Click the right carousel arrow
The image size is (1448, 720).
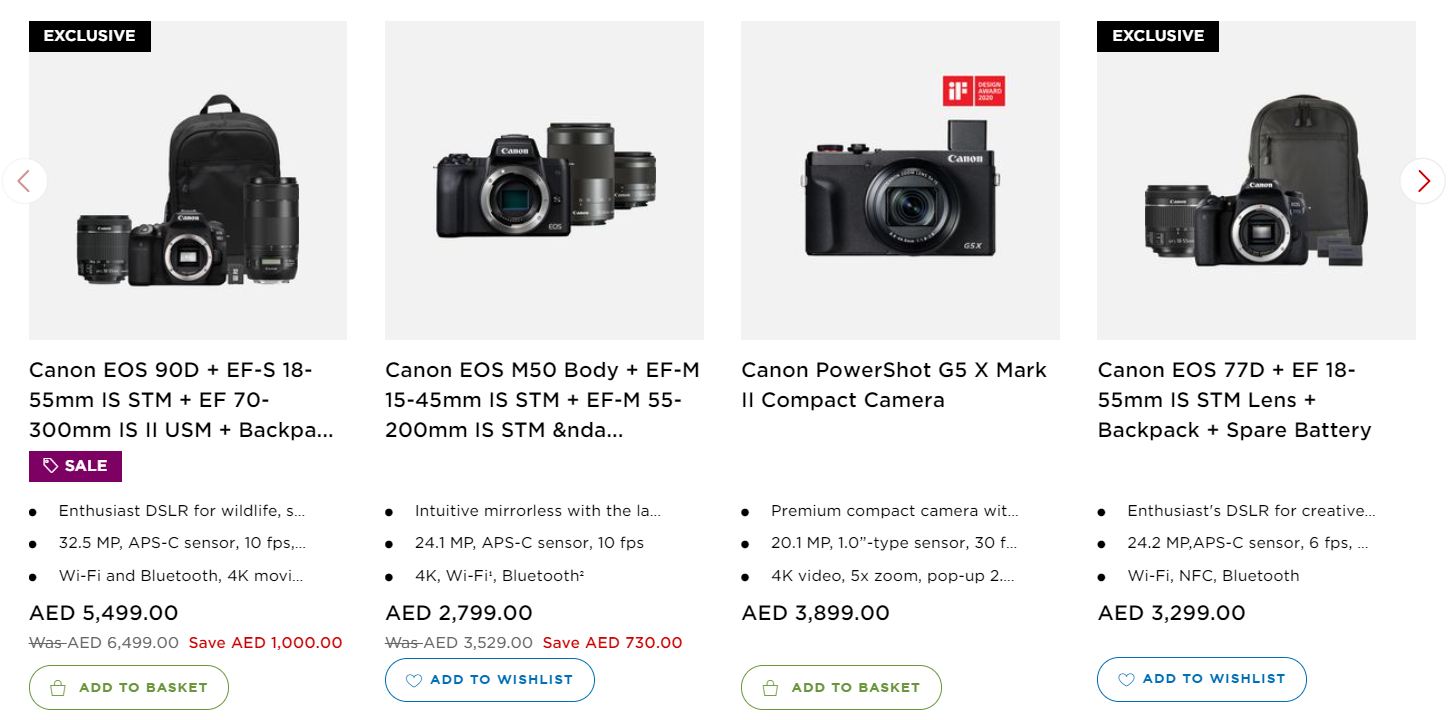point(1422,181)
